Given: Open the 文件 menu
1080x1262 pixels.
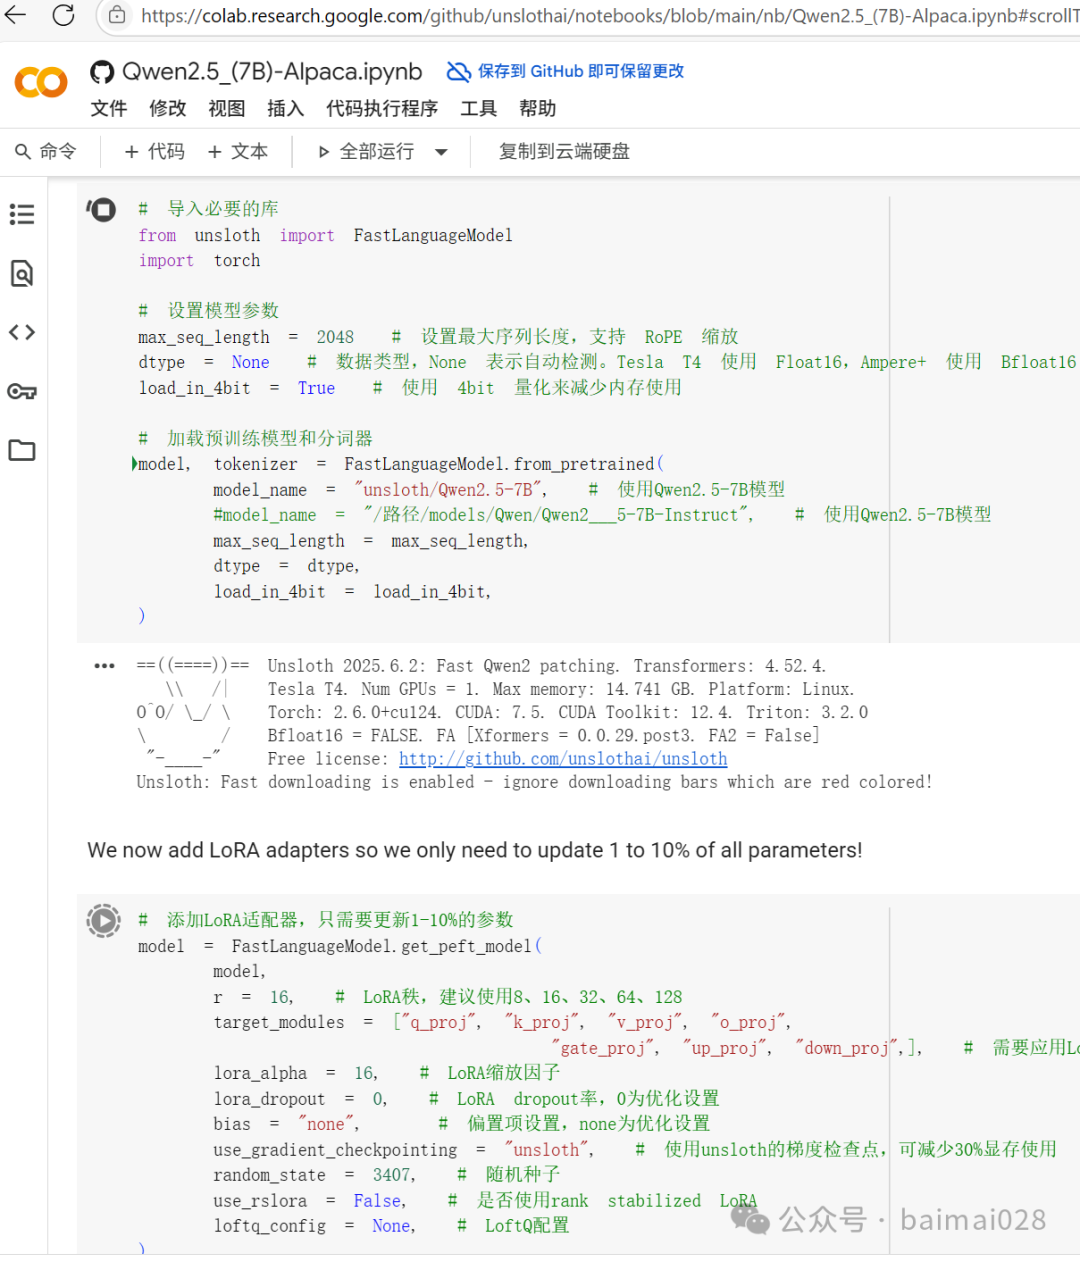Looking at the screenshot, I should (x=108, y=108).
